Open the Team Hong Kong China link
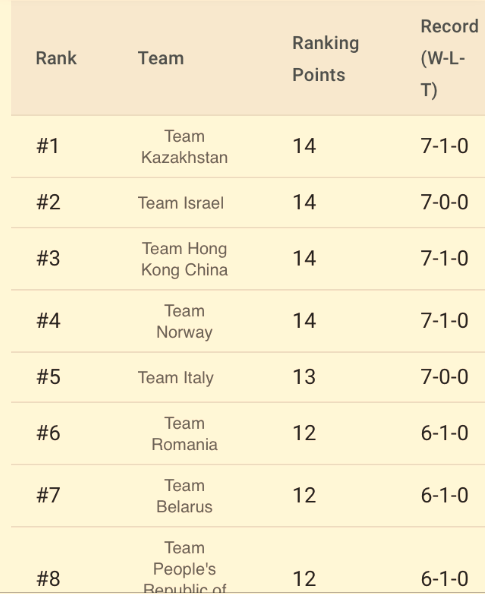 tap(185, 259)
